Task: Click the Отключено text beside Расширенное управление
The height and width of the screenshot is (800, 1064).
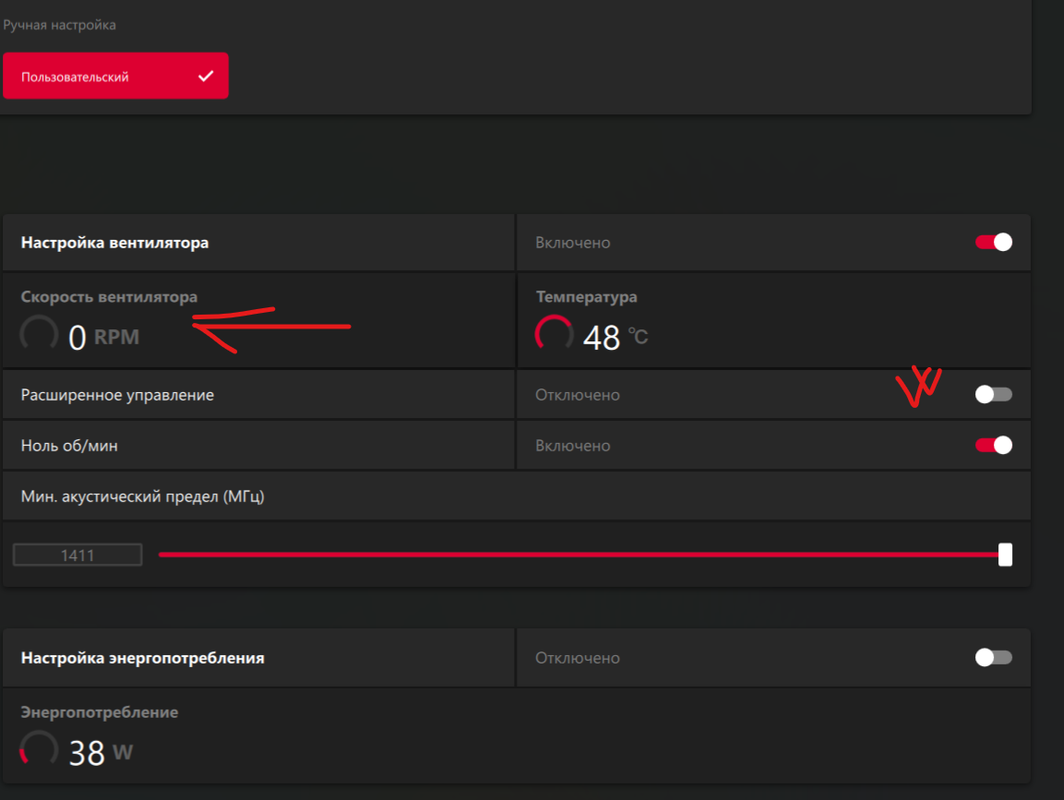Action: coord(577,395)
